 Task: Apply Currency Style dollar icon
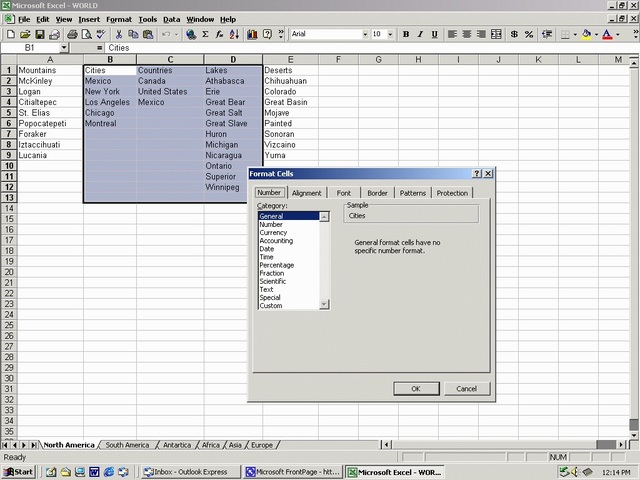[514, 34]
